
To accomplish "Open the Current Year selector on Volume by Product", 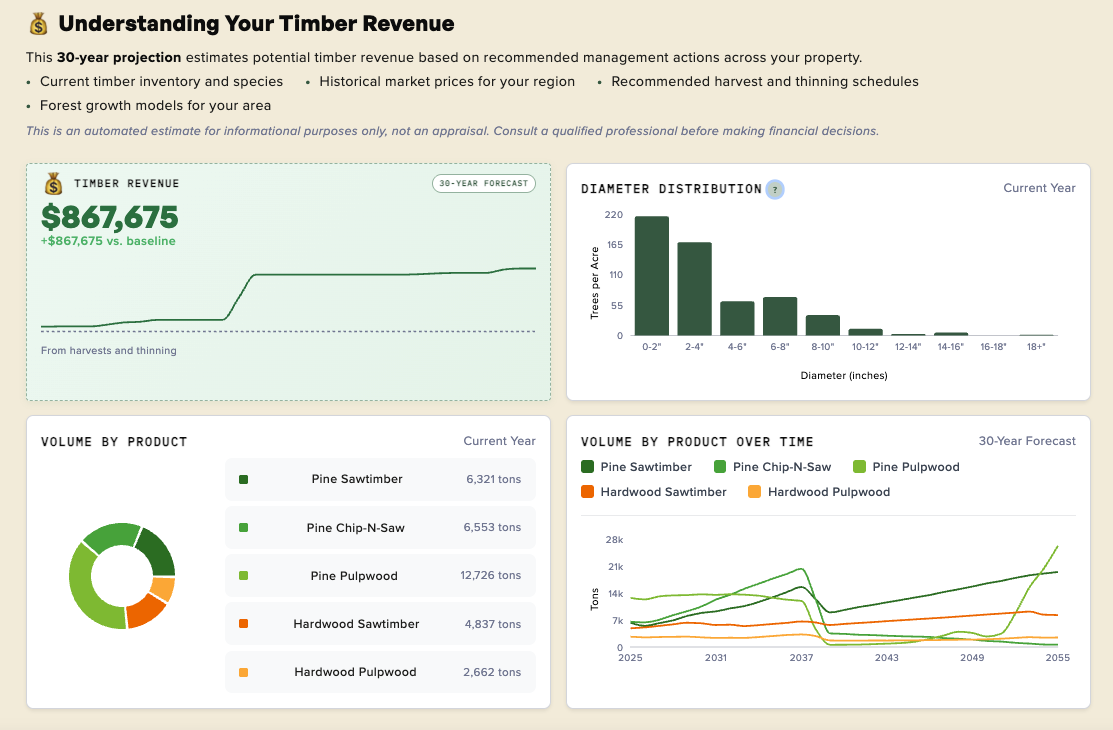I will [499, 441].
